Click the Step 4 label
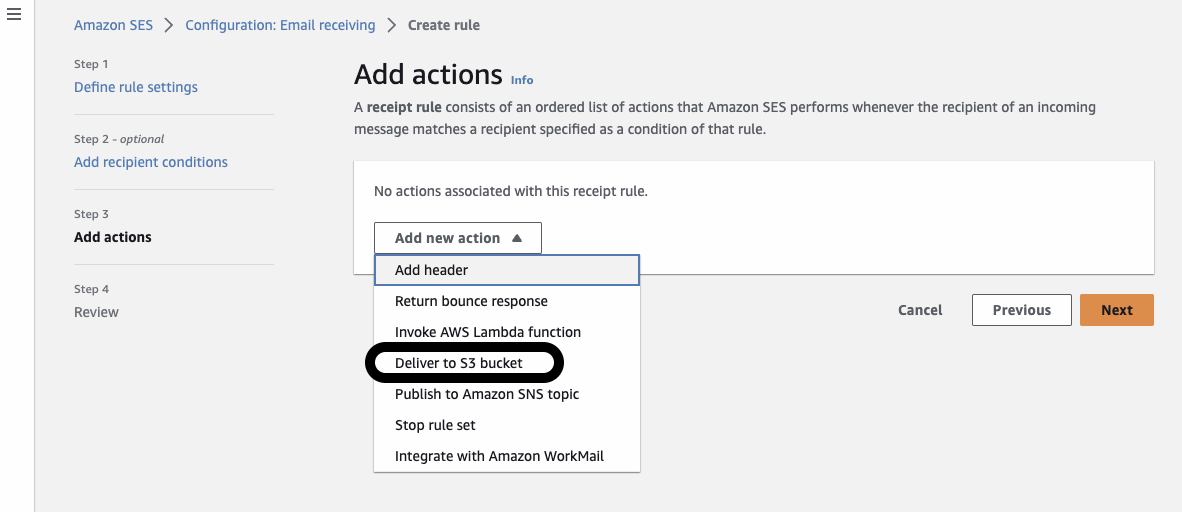Screen dimensions: 1182x512 pos(92,290)
